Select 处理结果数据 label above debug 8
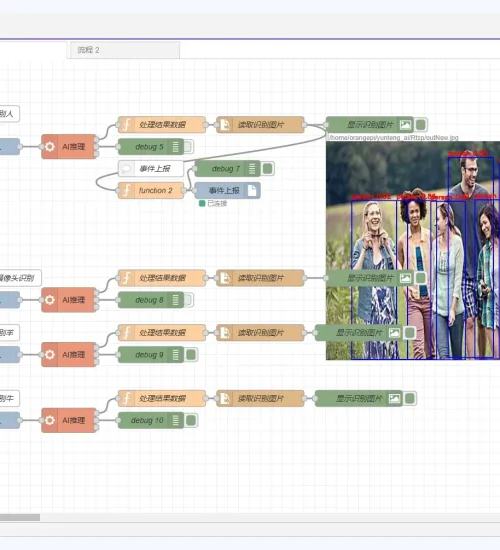The width and height of the screenshot is (500, 550). coord(162,278)
